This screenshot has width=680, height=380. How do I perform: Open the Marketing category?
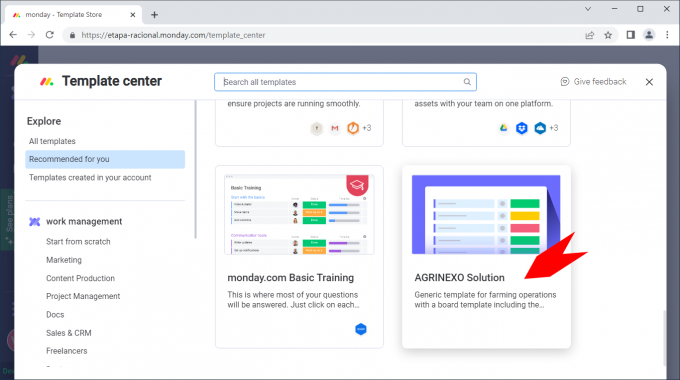click(64, 260)
